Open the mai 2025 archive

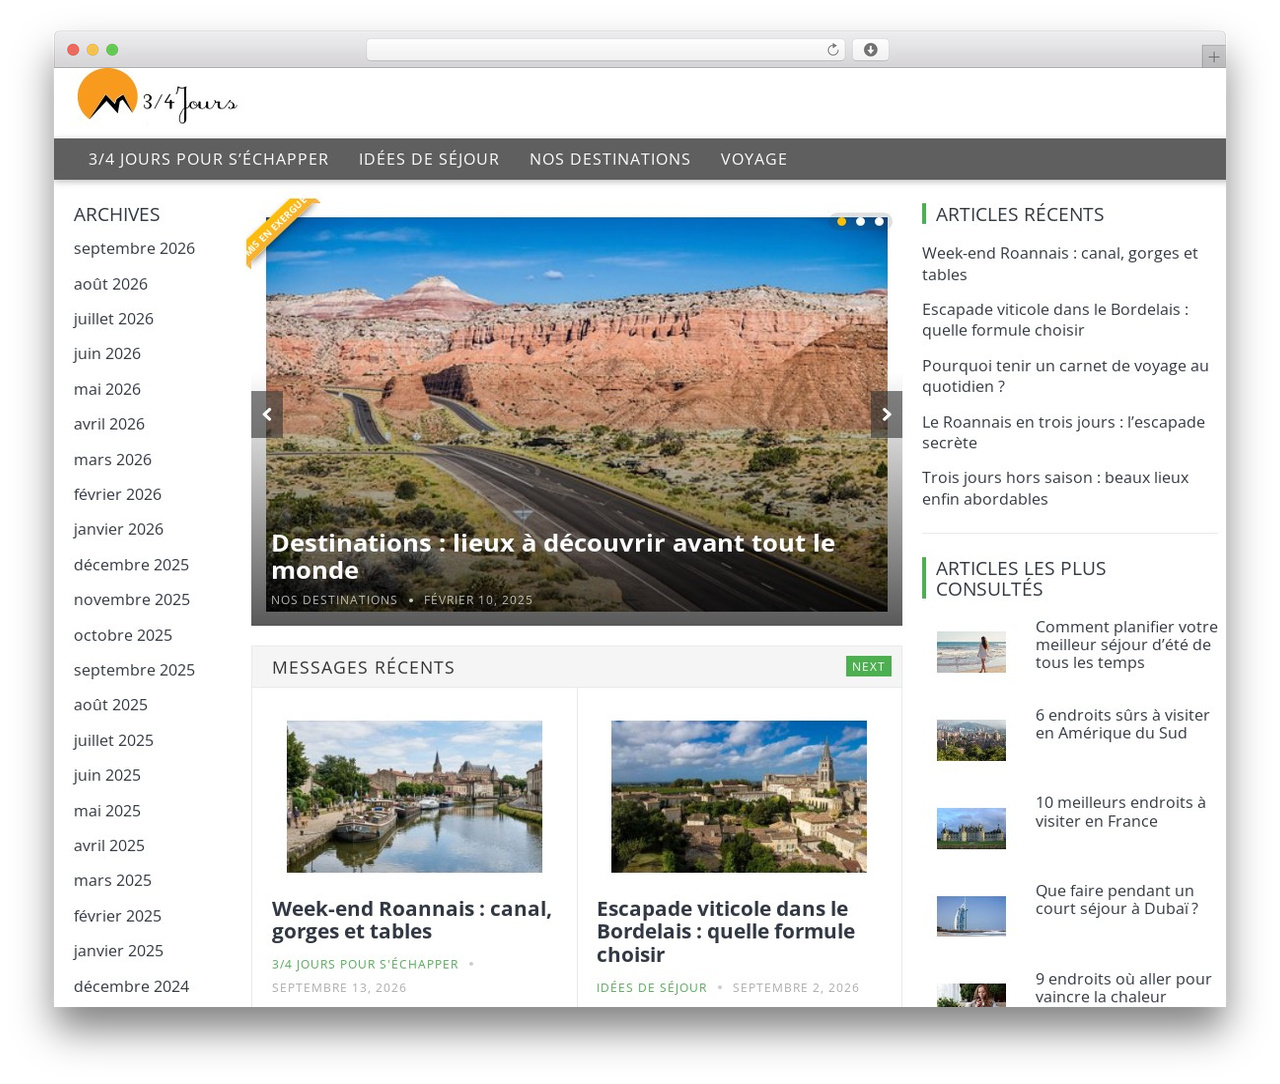point(107,810)
